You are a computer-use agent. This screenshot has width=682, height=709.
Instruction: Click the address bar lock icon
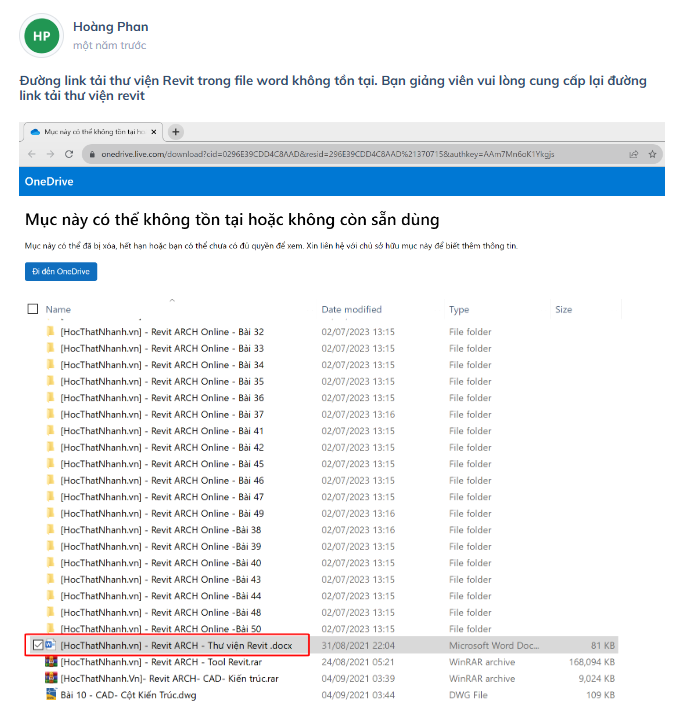tap(92, 155)
